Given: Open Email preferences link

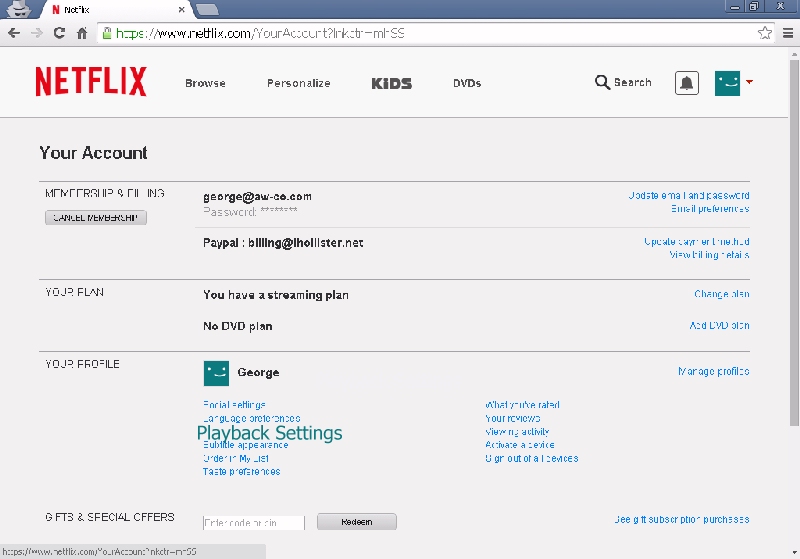Looking at the screenshot, I should (x=710, y=209).
